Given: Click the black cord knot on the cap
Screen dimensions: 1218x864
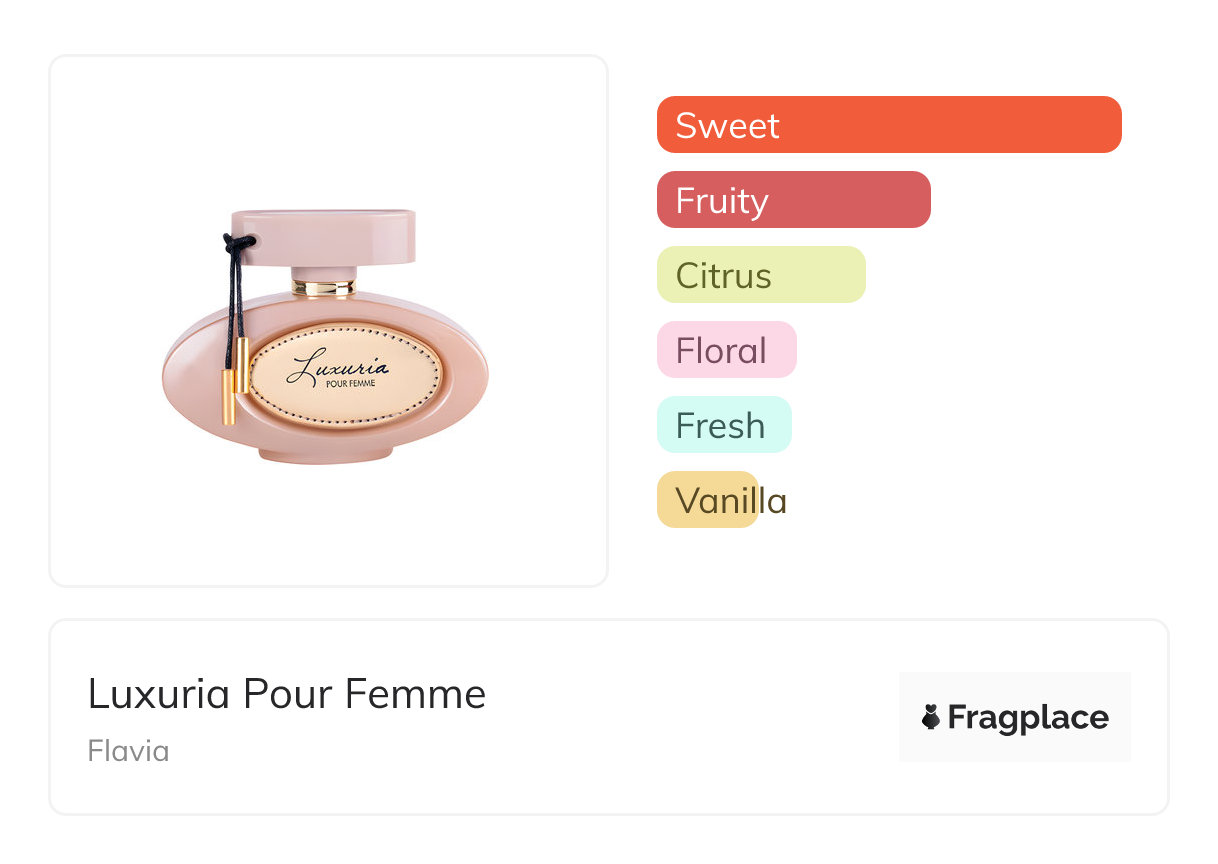Looking at the screenshot, I should (x=236, y=241).
